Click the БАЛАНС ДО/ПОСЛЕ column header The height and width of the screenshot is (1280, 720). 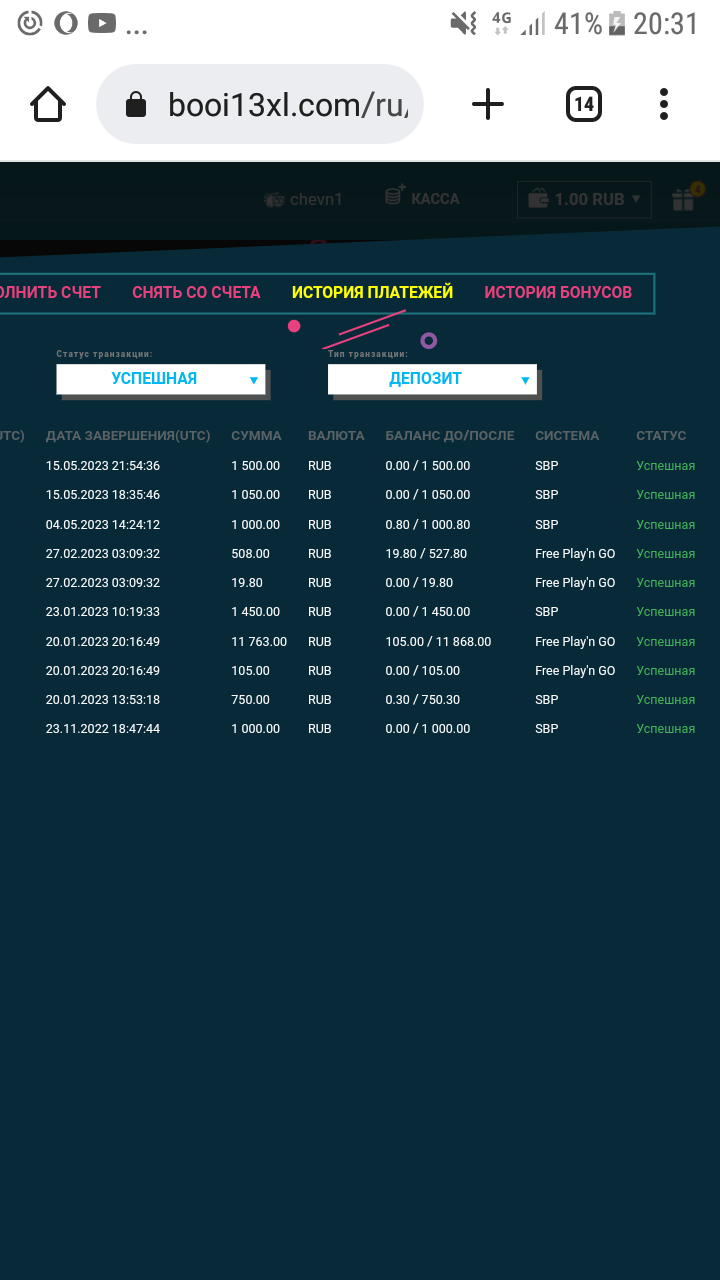[x=450, y=436]
